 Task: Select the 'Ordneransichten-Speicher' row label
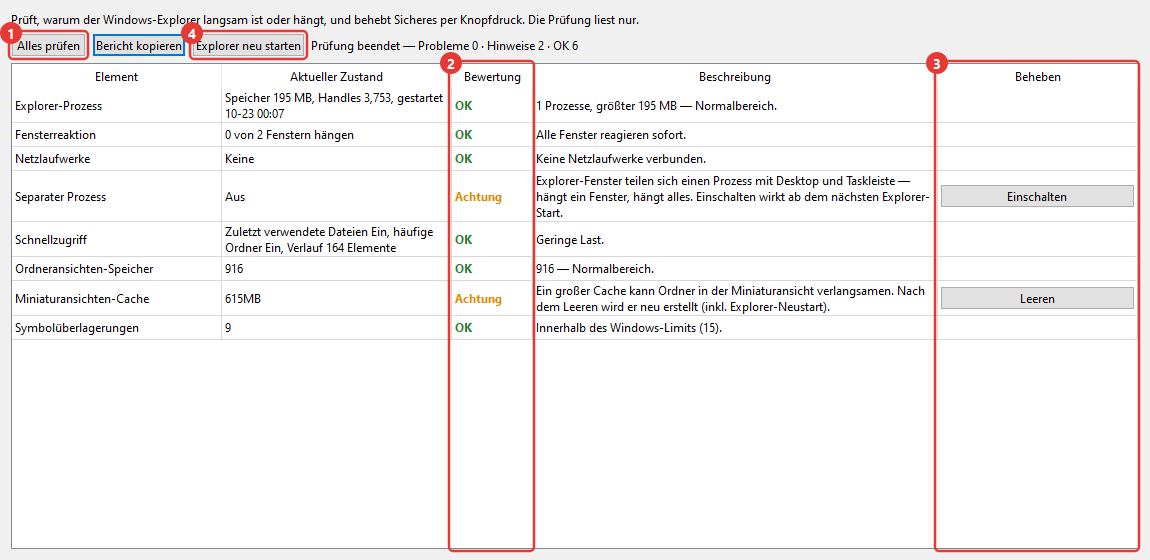pyautogui.click(x=84, y=269)
